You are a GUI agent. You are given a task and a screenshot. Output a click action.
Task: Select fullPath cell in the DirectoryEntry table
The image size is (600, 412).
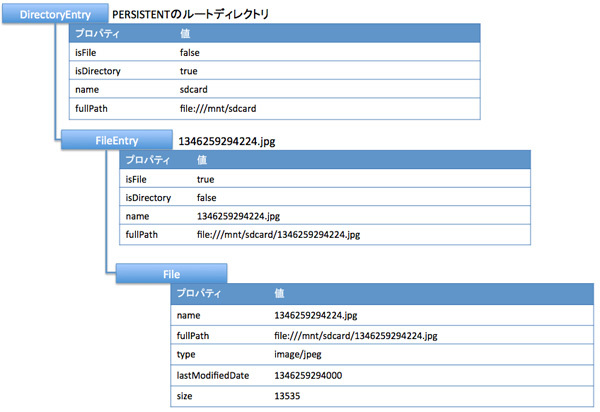point(91,109)
